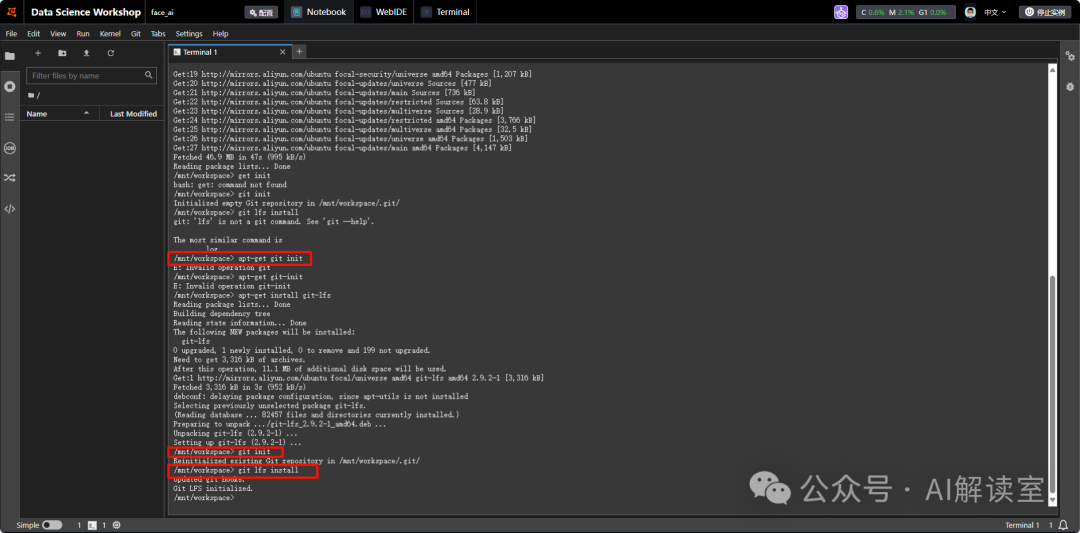Open the Settings menu
The image size is (1080, 533).
(189, 33)
